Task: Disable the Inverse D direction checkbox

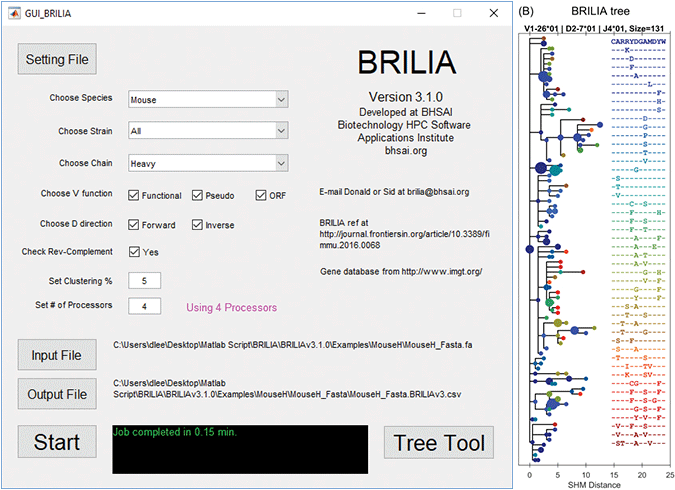Action: pos(197,225)
